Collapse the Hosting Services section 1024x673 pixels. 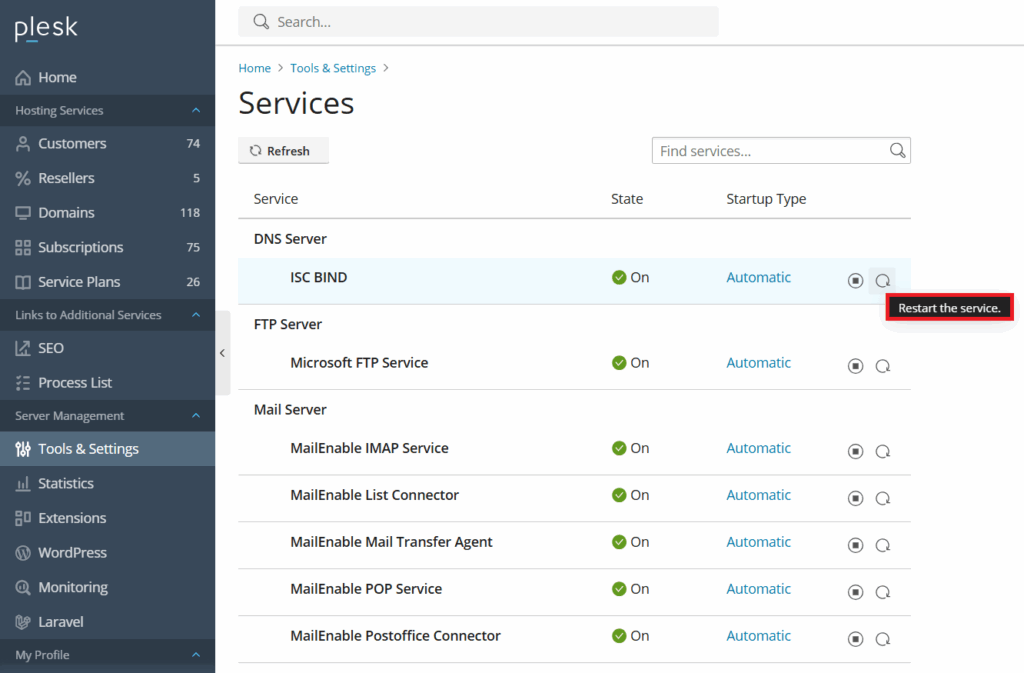click(x=196, y=110)
